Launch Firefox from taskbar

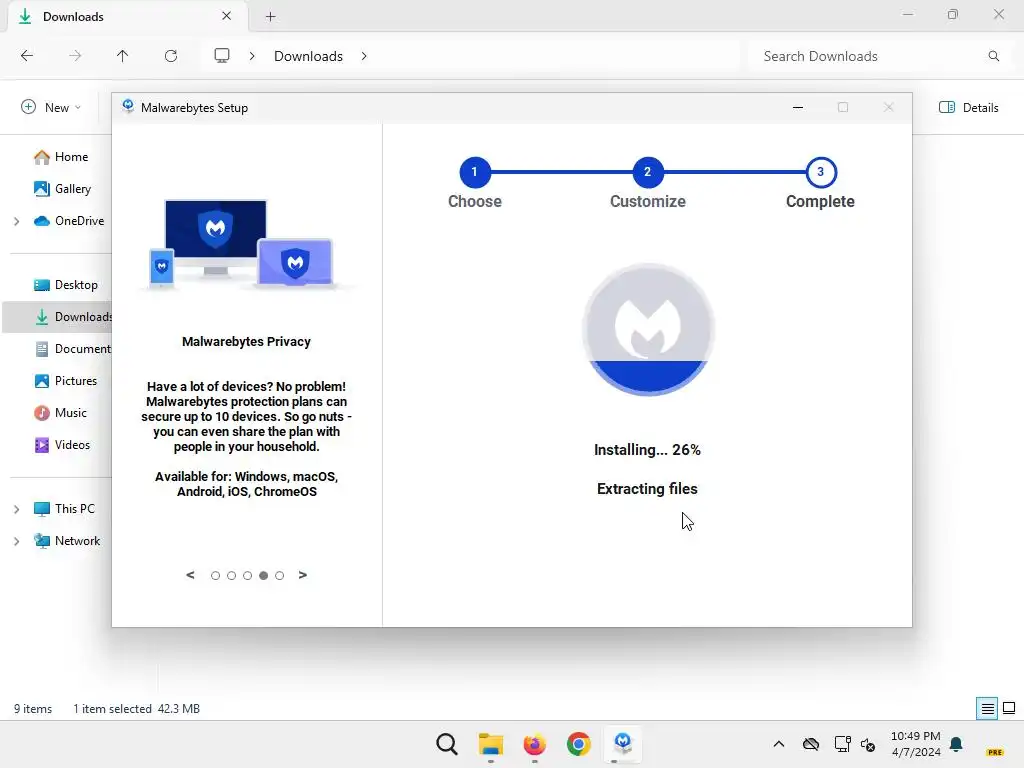tap(535, 744)
